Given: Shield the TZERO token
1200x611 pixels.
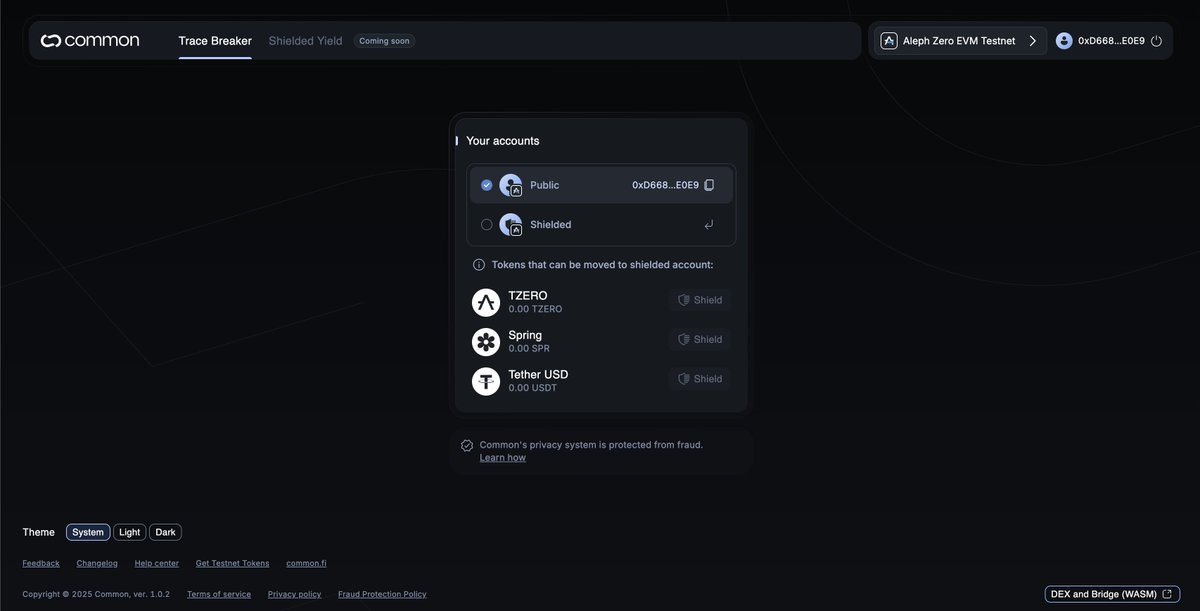Looking at the screenshot, I should coord(700,300).
